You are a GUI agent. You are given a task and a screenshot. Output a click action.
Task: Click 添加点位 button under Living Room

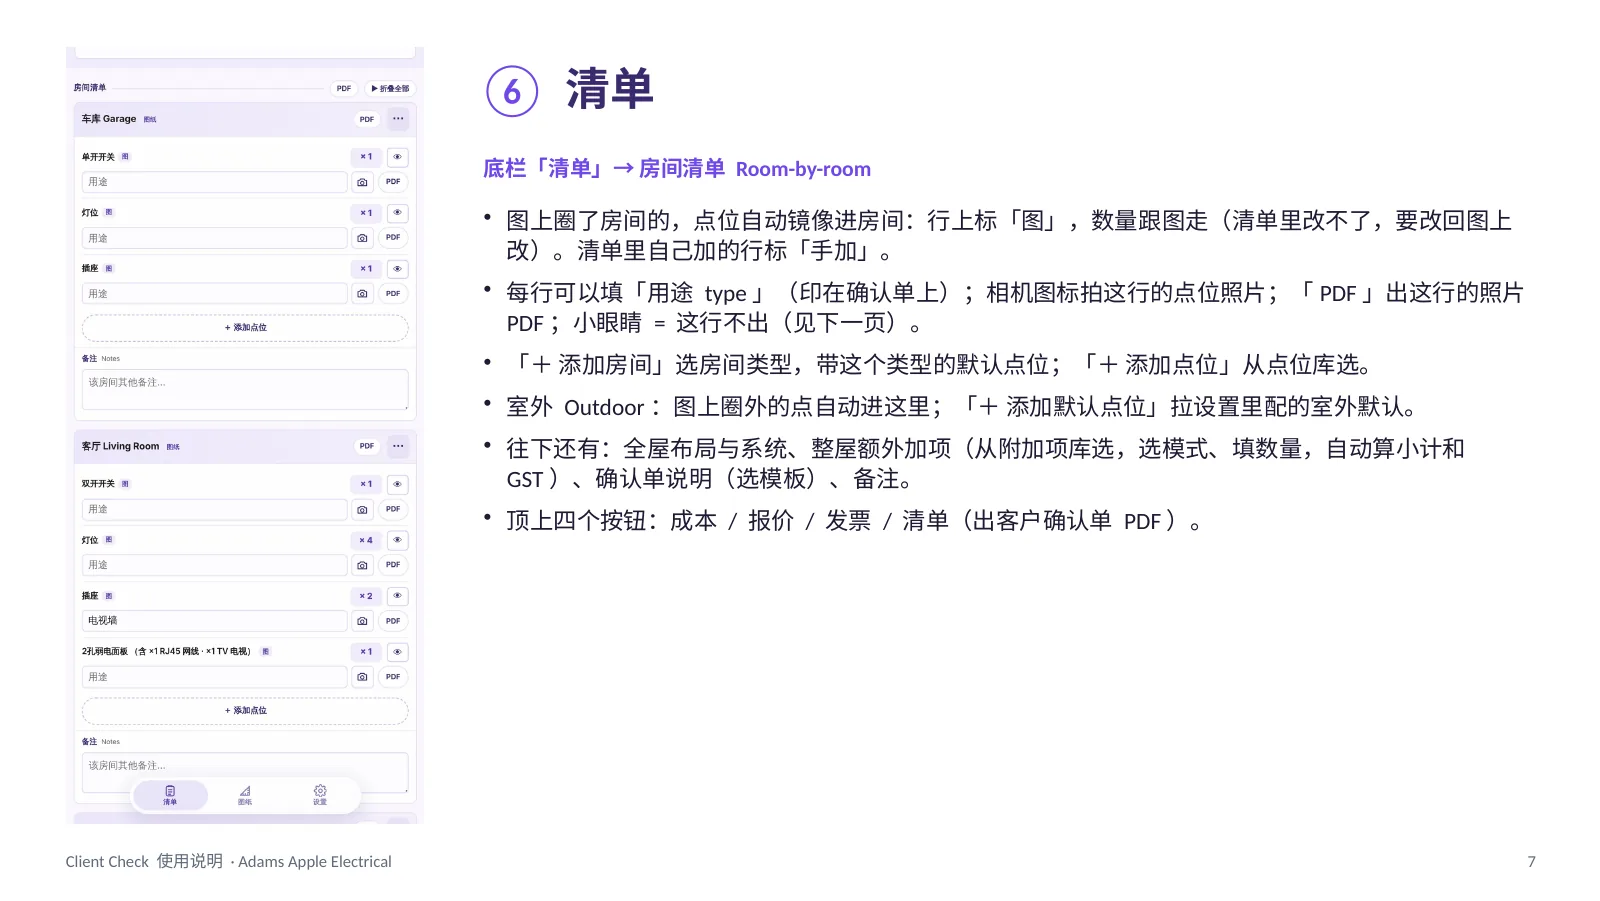pyautogui.click(x=245, y=710)
